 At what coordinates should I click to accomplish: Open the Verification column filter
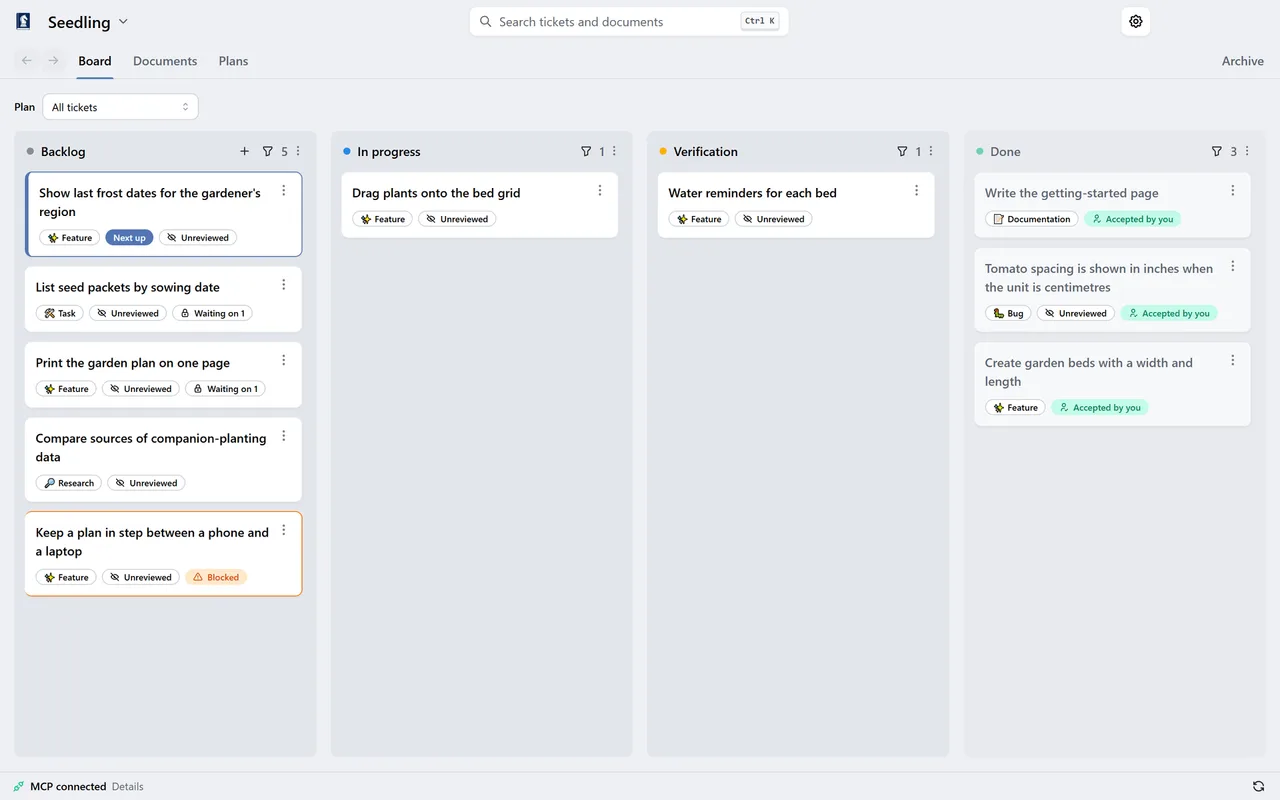902,152
